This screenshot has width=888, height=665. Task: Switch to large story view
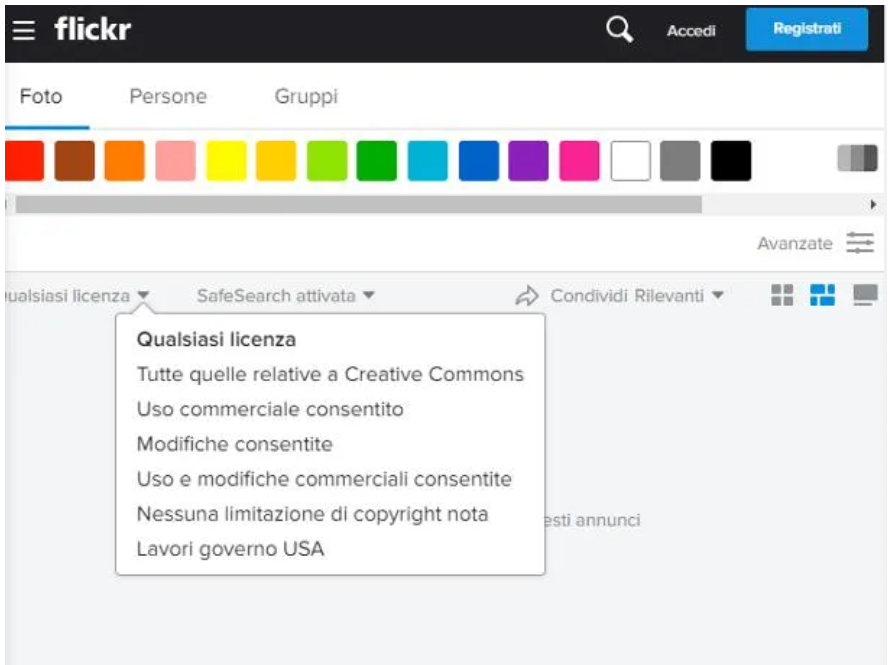(x=865, y=295)
